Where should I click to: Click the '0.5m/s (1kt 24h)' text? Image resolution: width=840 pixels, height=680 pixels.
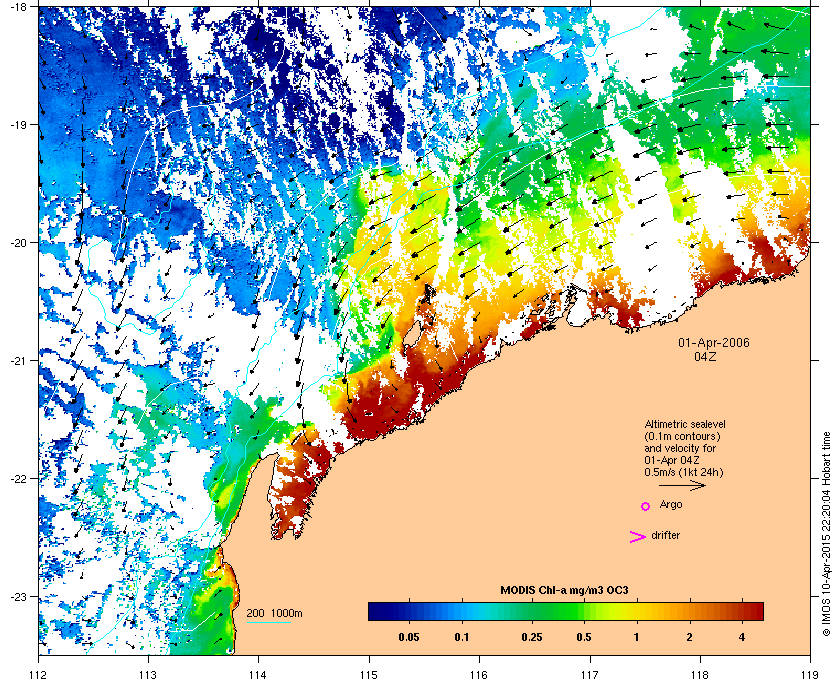(x=684, y=472)
